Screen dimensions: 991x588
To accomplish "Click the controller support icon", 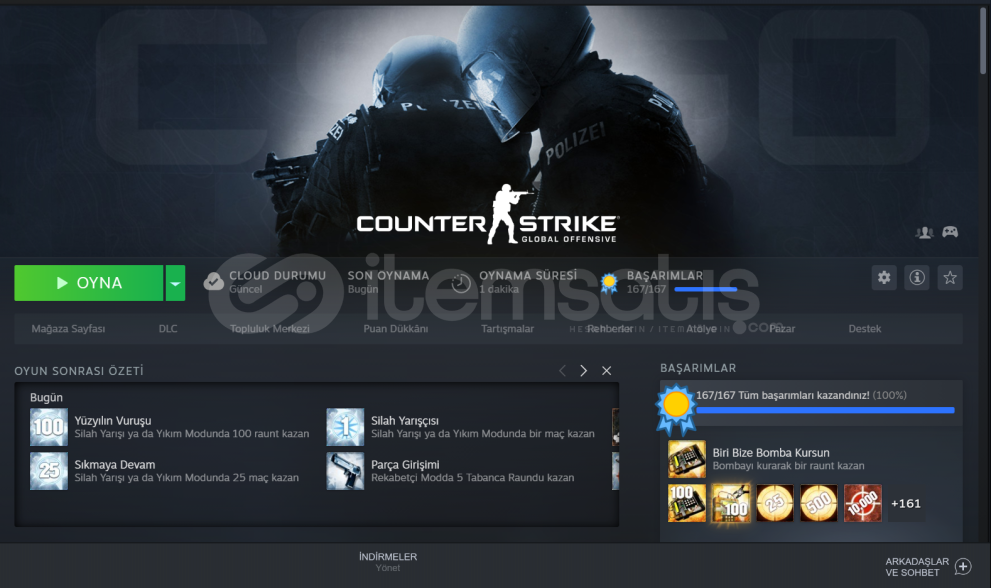I will (x=950, y=232).
